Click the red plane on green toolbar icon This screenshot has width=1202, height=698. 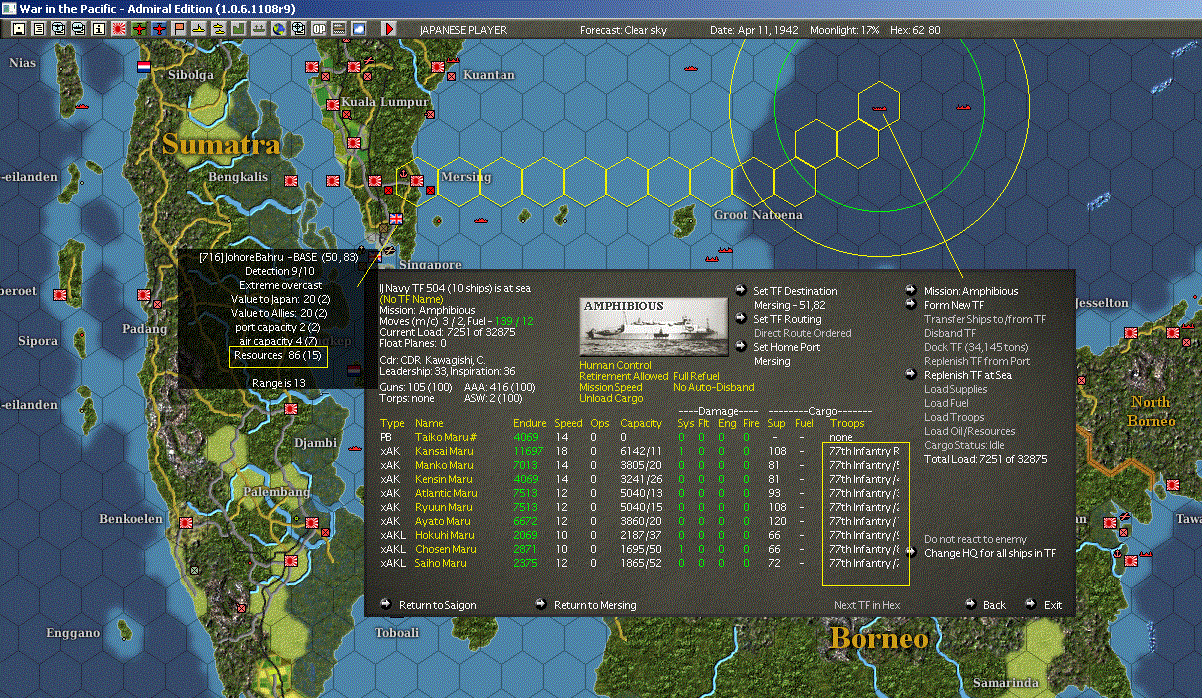coord(139,30)
